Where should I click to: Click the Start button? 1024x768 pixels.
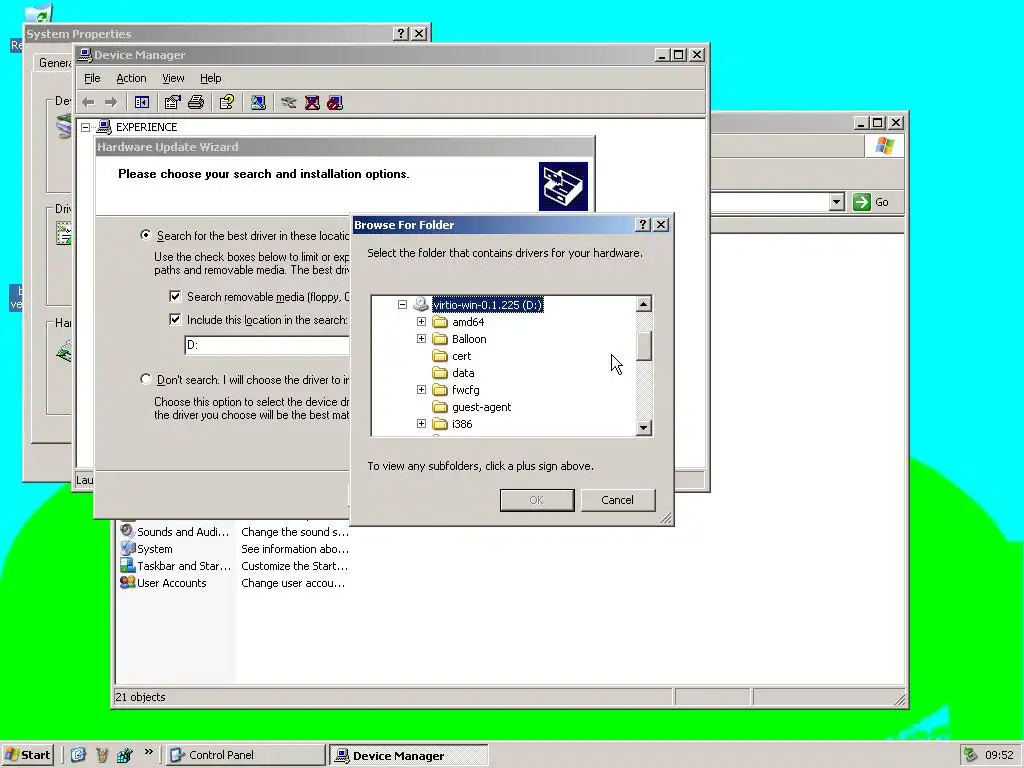click(27, 755)
